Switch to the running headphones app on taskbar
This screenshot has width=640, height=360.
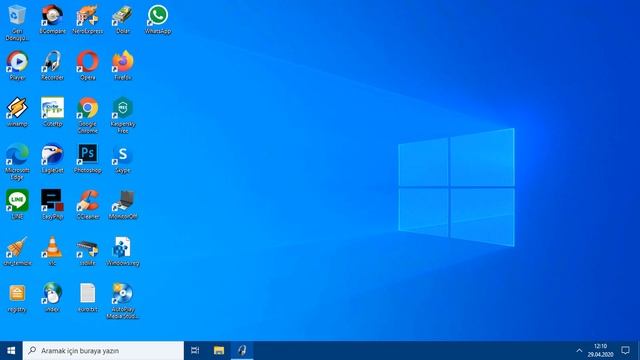point(242,350)
